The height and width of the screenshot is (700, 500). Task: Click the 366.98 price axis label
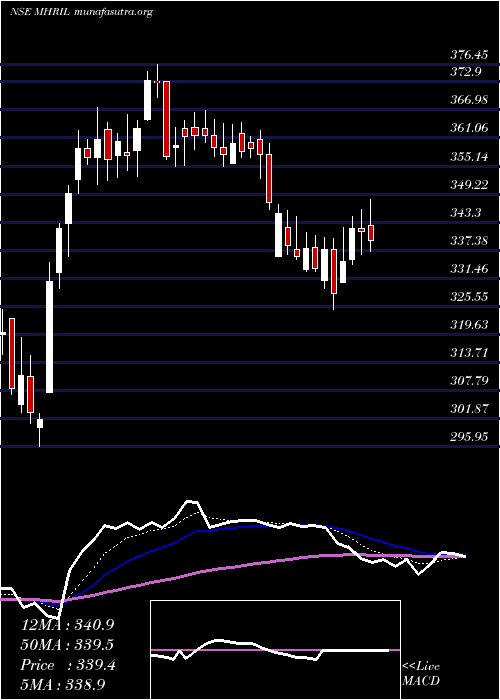tap(469, 100)
